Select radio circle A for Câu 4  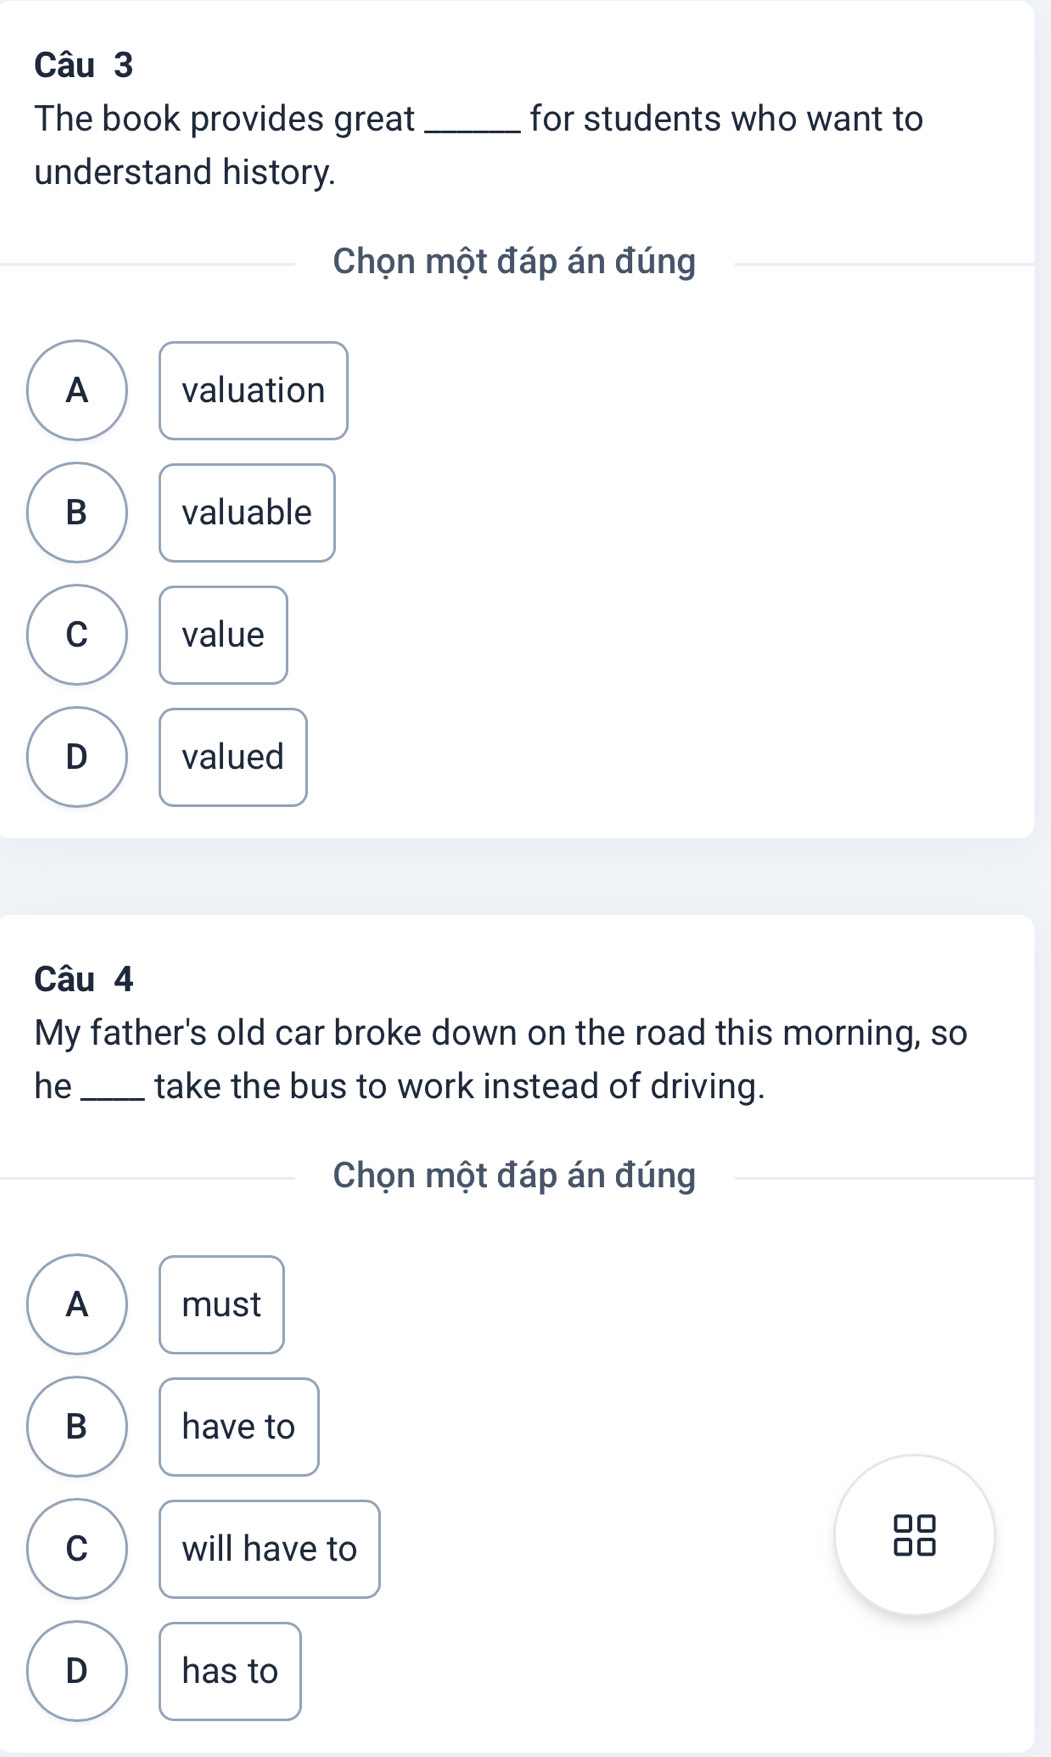coord(76,1306)
